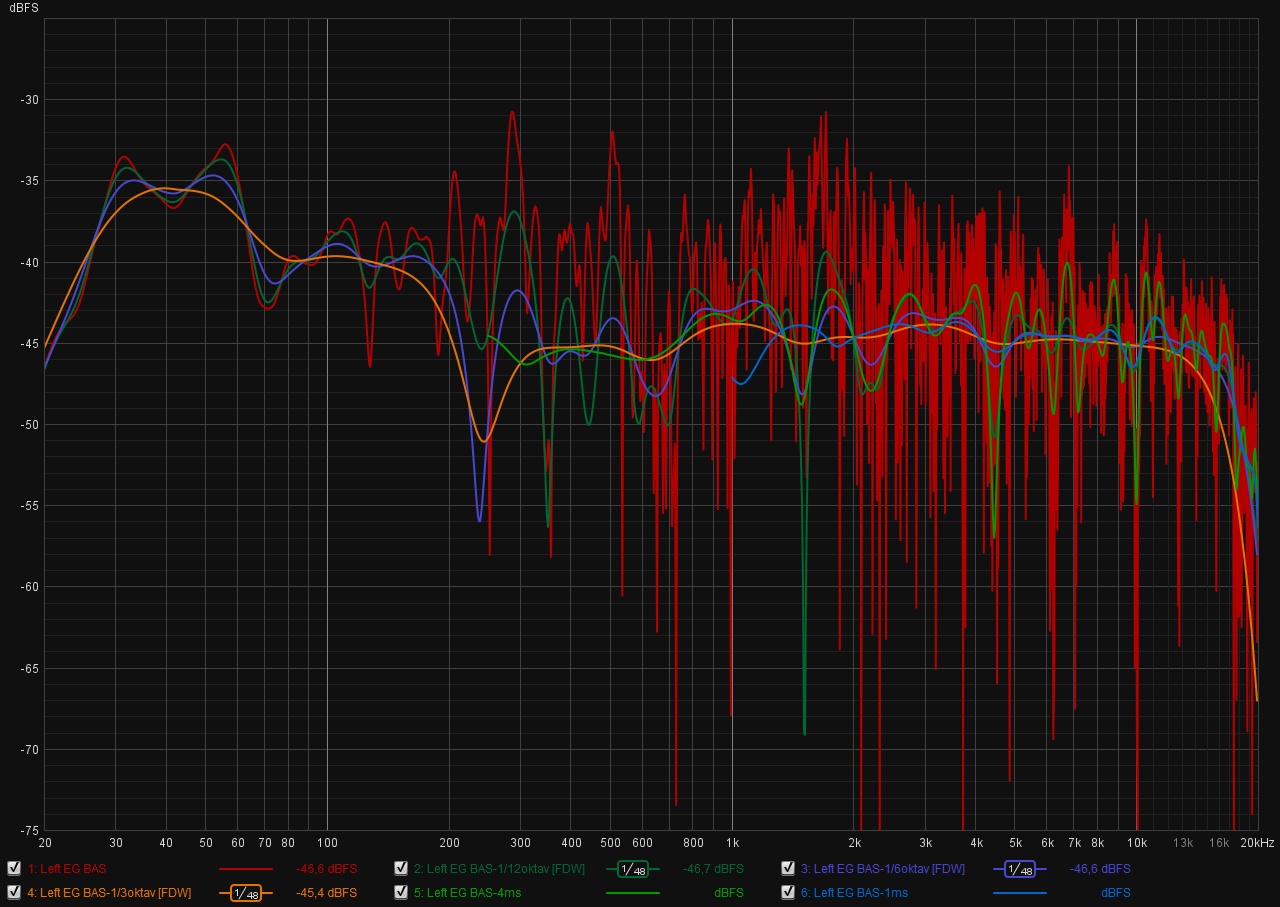Image resolution: width=1280 pixels, height=907 pixels.
Task: Toggle the 3: Left EG BAS-1/6oktav checkbox
Action: [x=788, y=868]
